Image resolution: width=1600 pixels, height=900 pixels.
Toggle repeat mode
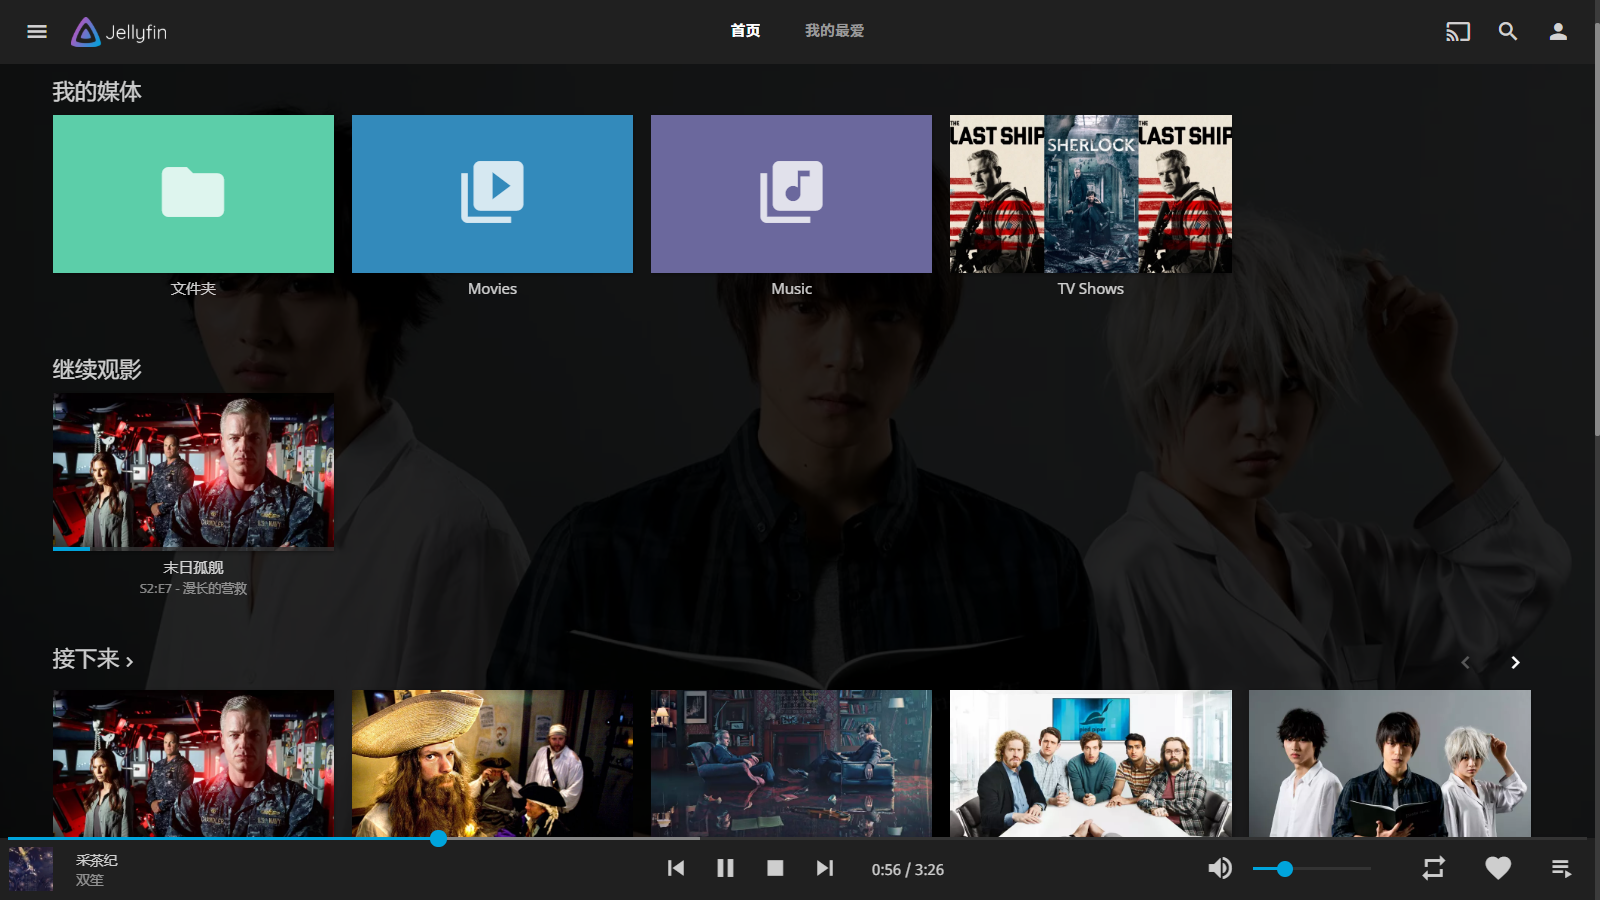tap(1433, 868)
